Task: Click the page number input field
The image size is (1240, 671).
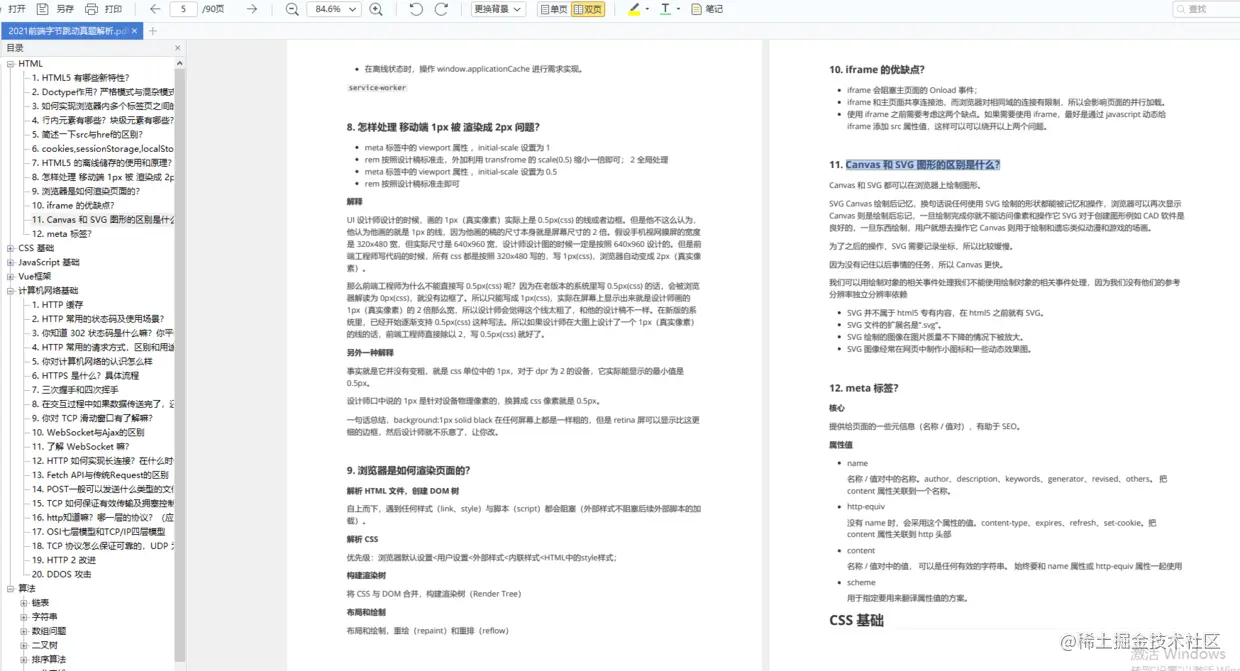Action: (183, 9)
